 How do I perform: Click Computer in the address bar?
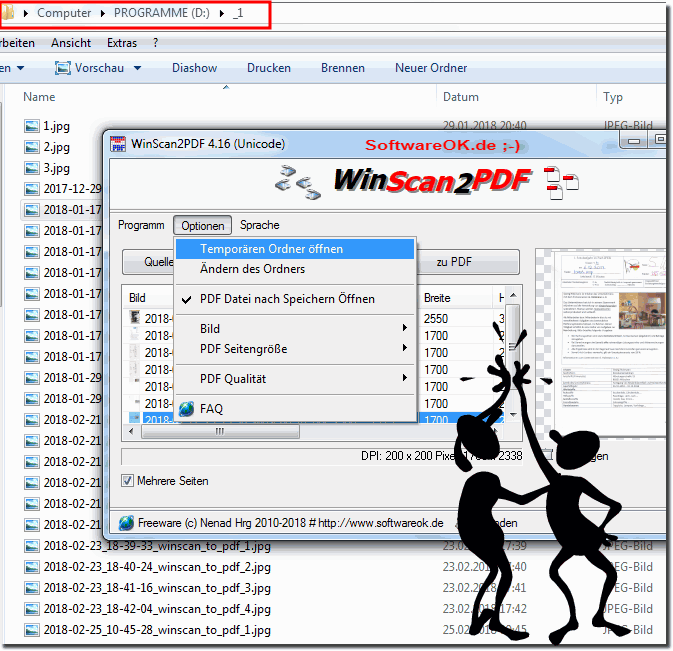[x=64, y=13]
